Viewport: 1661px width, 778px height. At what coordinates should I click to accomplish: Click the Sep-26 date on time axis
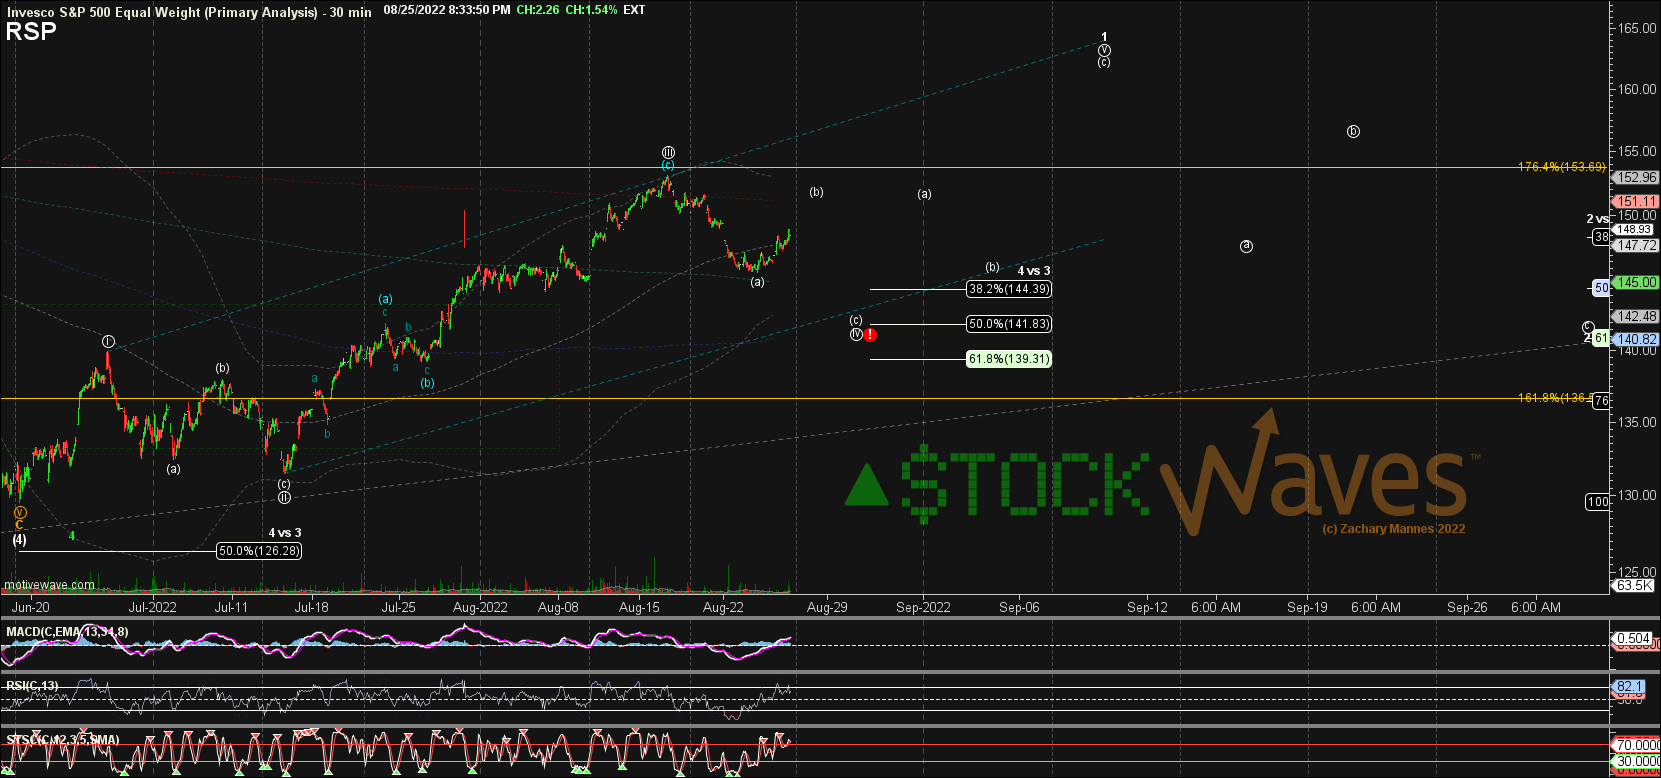[1467, 607]
